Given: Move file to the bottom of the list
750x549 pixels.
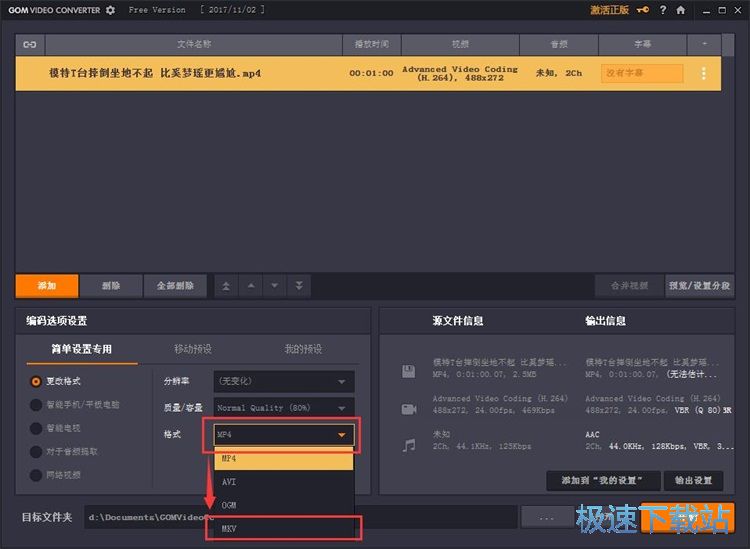Looking at the screenshot, I should [x=299, y=286].
